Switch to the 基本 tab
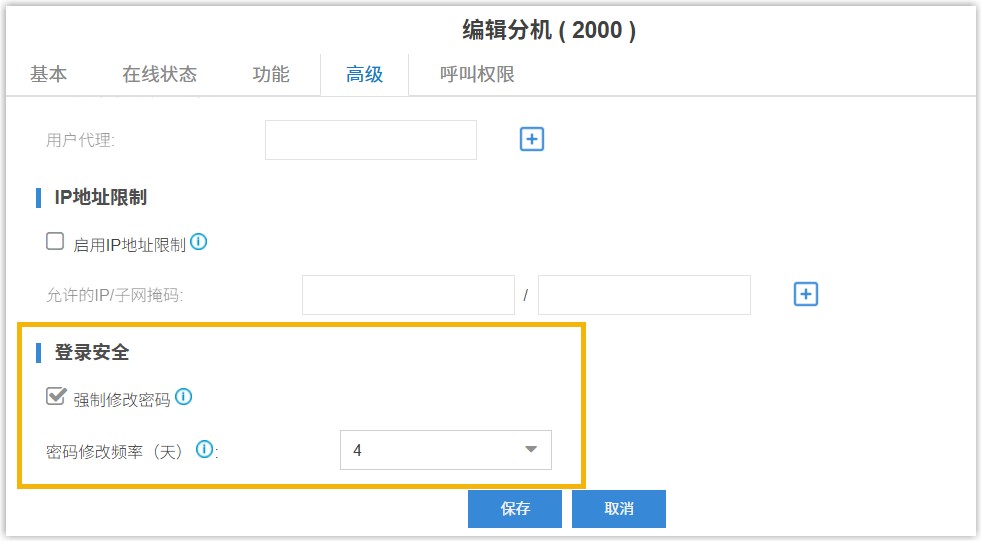This screenshot has height=542, width=982. pos(48,74)
